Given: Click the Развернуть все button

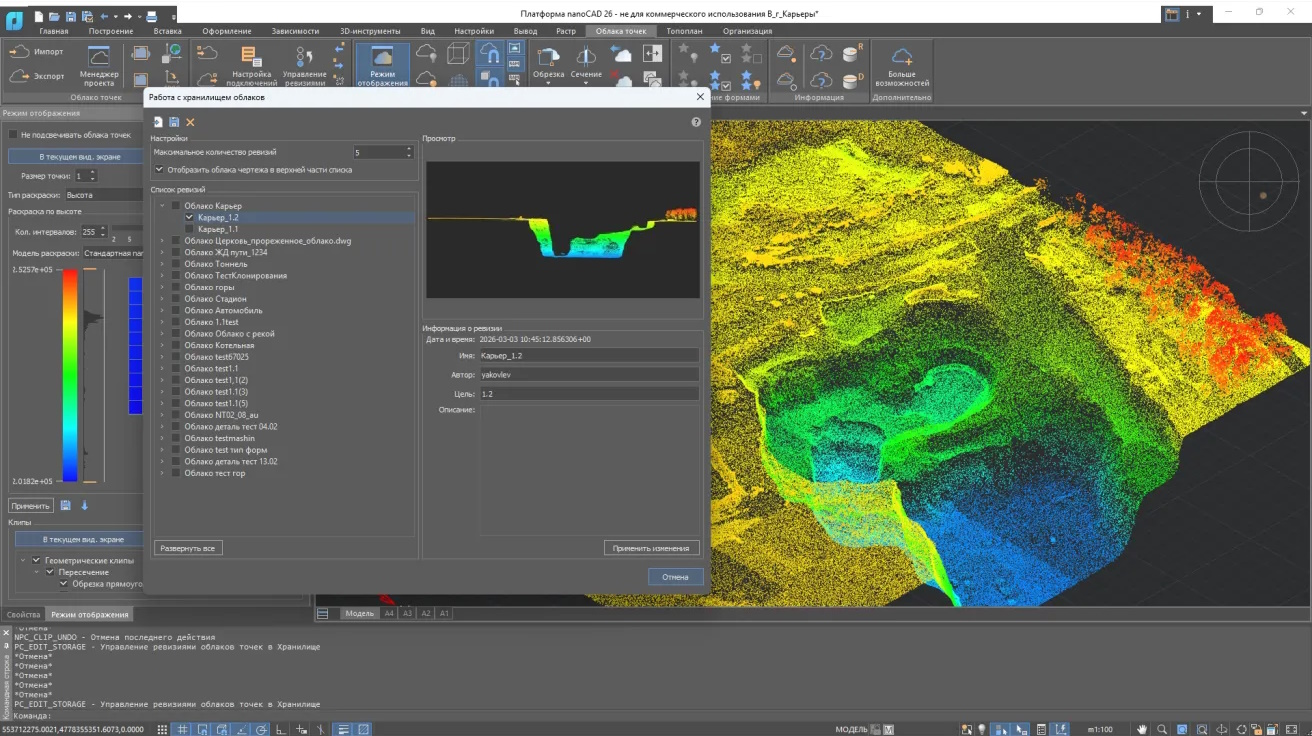Looking at the screenshot, I should pyautogui.click(x=188, y=548).
